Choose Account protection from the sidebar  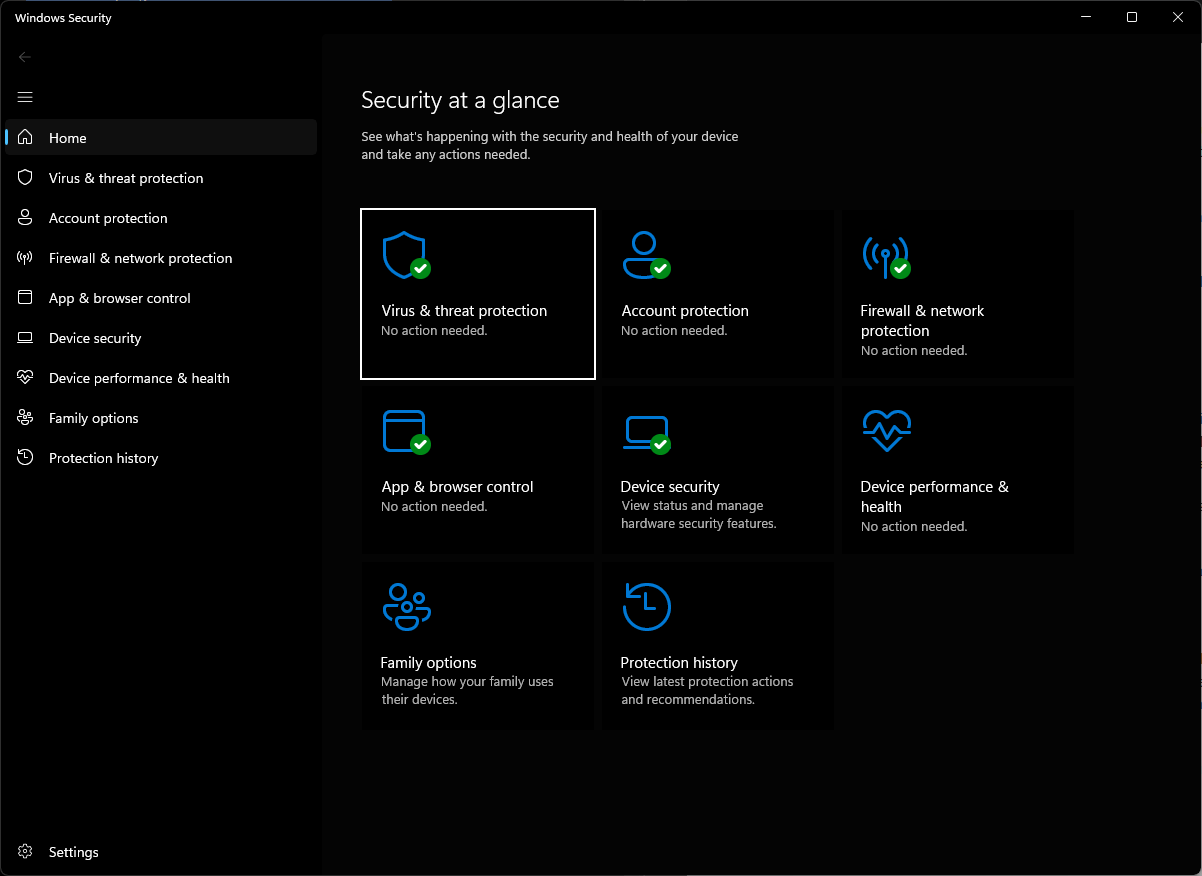click(x=161, y=218)
